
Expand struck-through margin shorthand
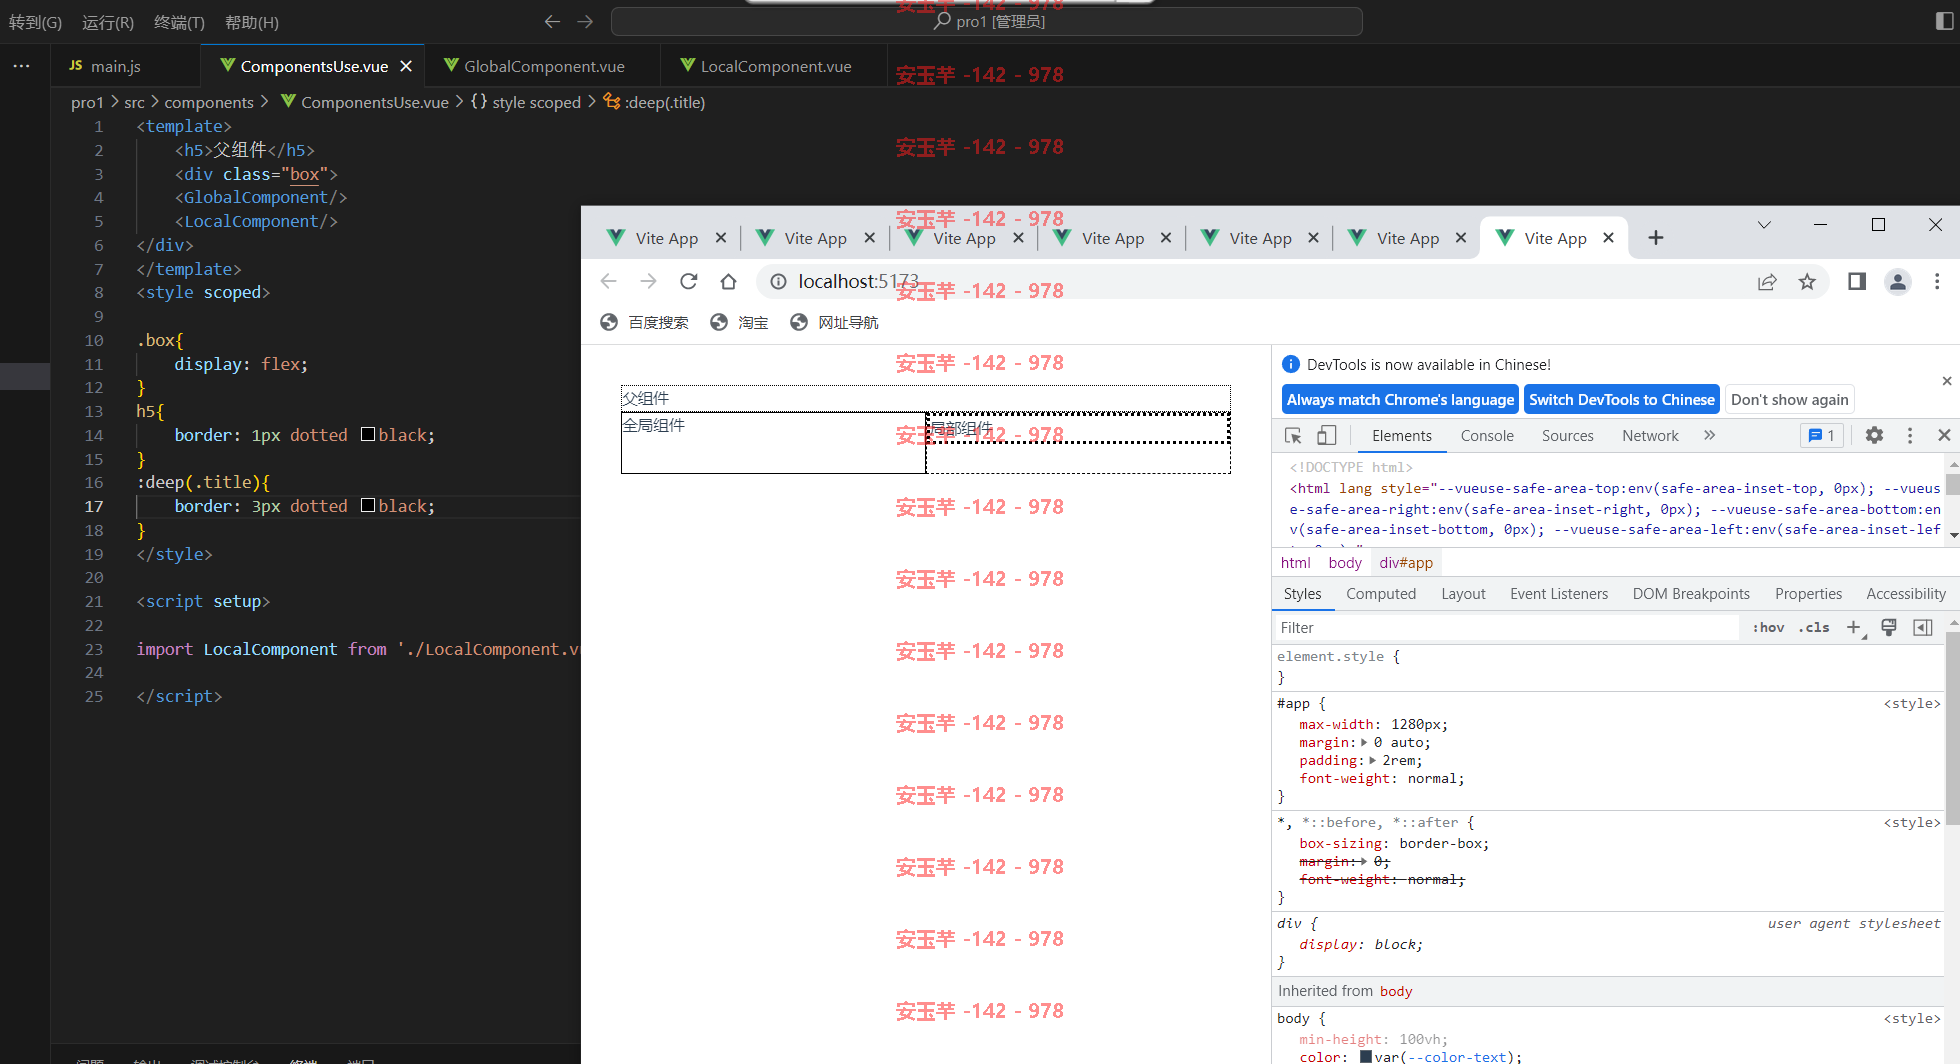1364,862
